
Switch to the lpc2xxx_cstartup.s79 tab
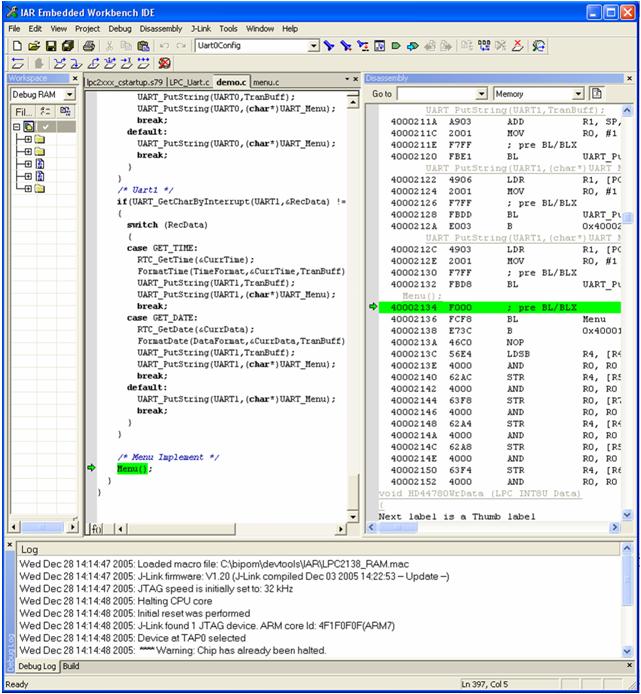(125, 82)
